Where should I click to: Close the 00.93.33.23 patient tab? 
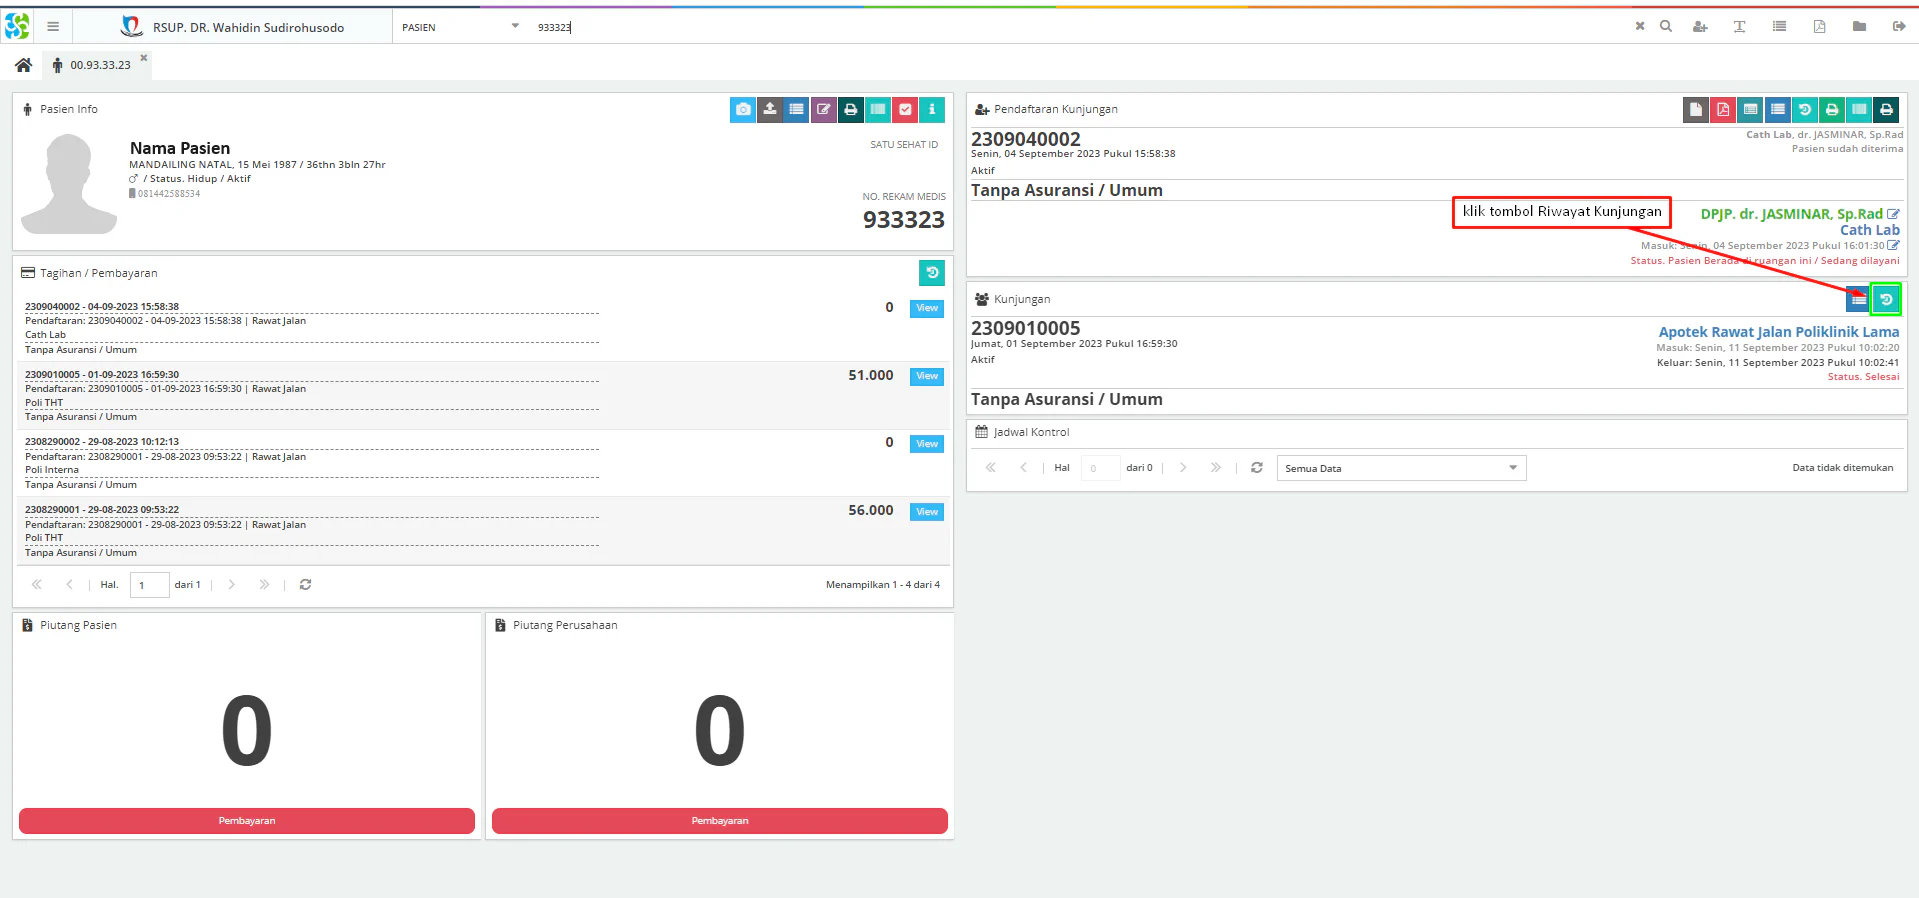tap(144, 58)
